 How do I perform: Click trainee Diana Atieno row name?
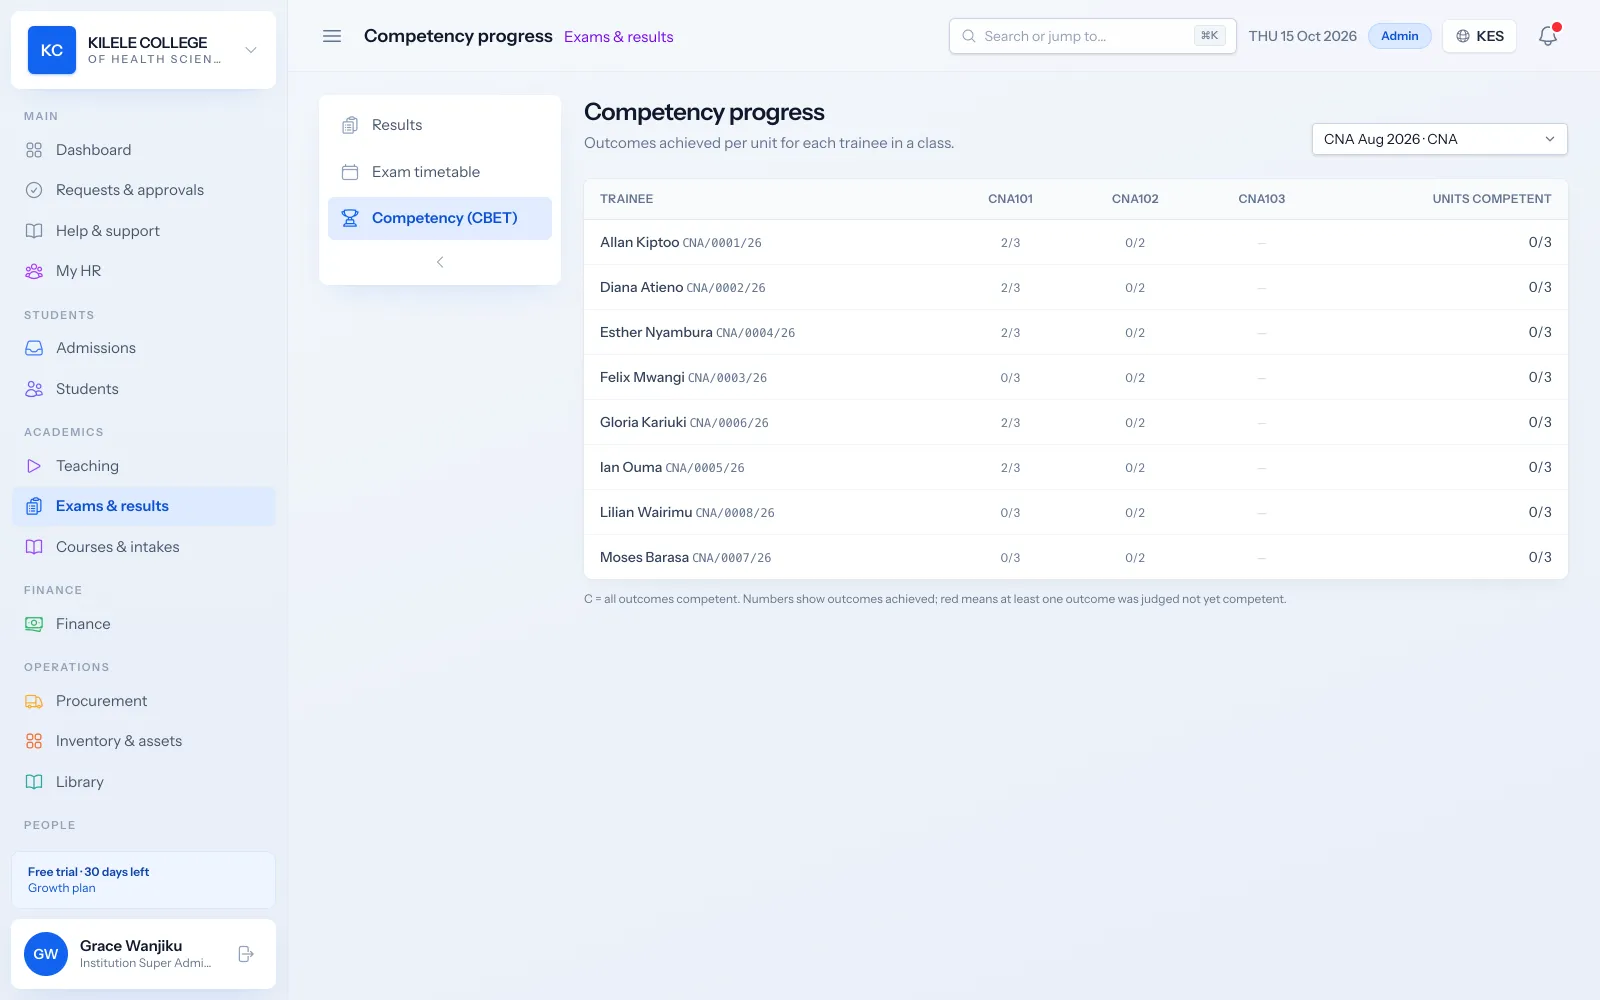(641, 287)
